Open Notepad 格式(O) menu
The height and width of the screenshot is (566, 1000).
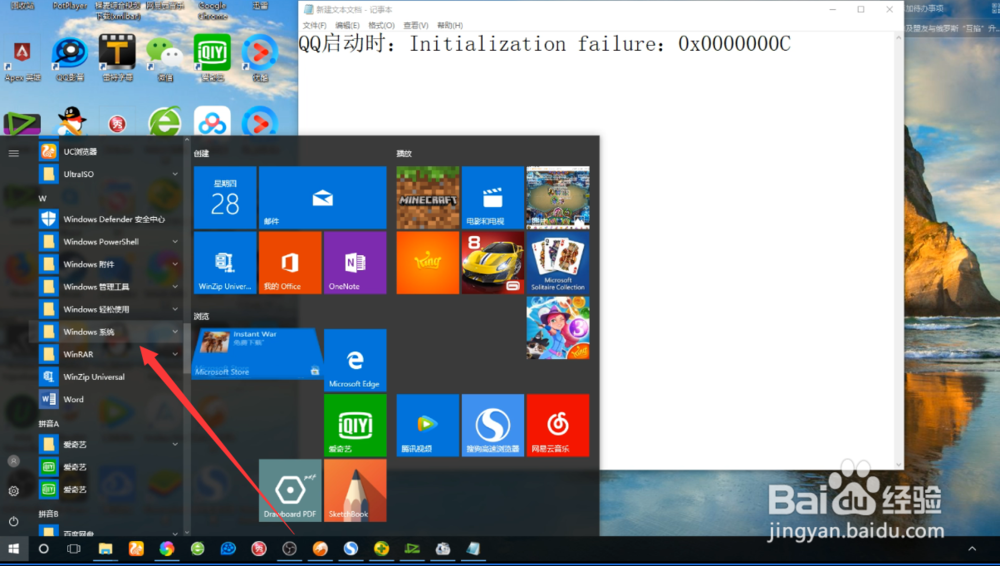[x=381, y=26]
